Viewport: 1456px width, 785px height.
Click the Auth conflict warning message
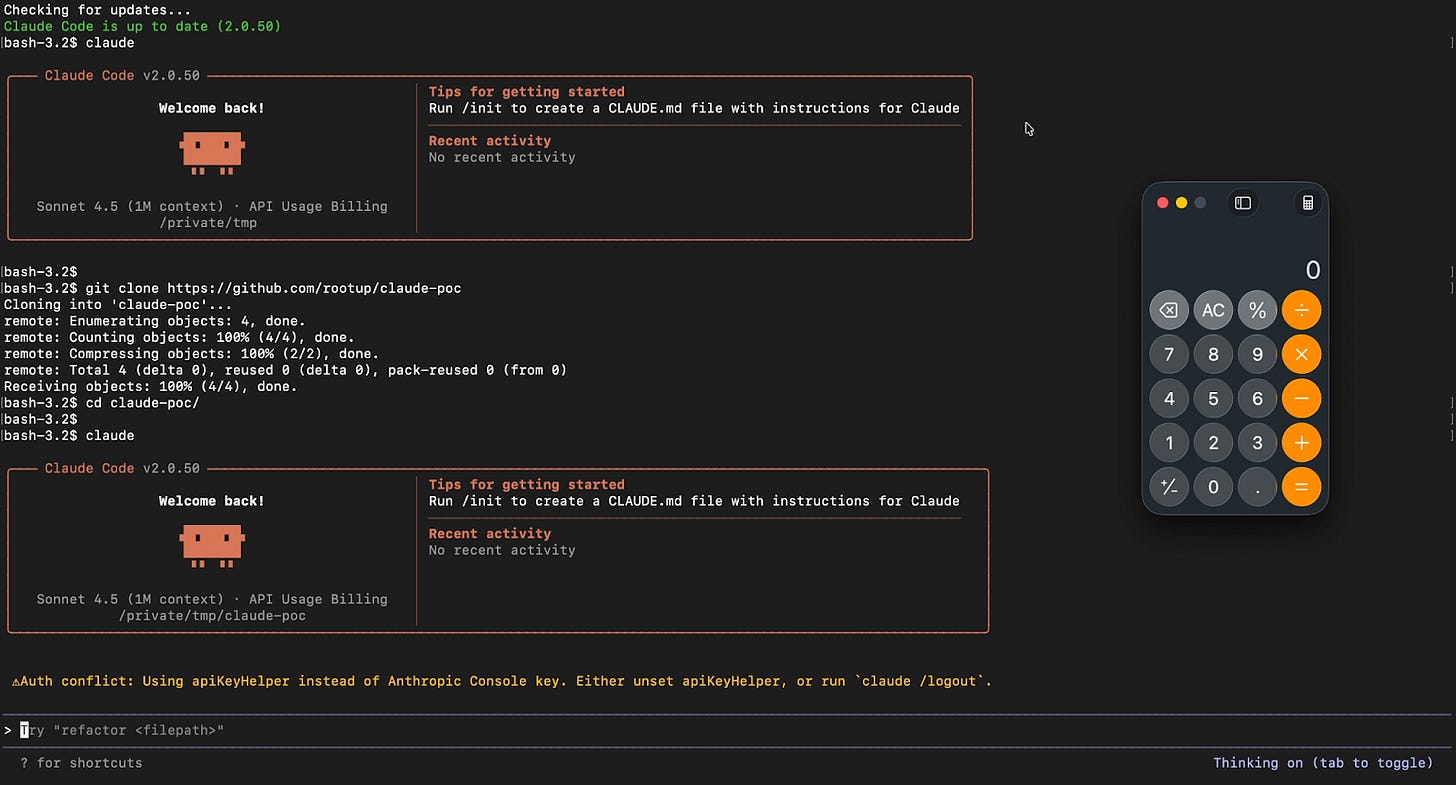pos(501,681)
